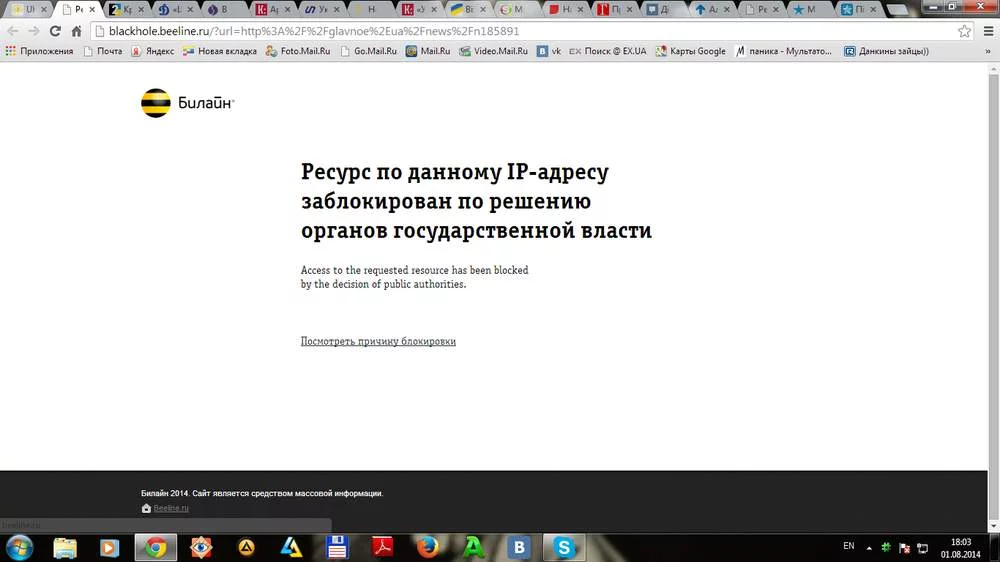Image resolution: width=1000 pixels, height=562 pixels.
Task: Open the Поиск @ EX.UA bookmark
Action: [x=608, y=51]
